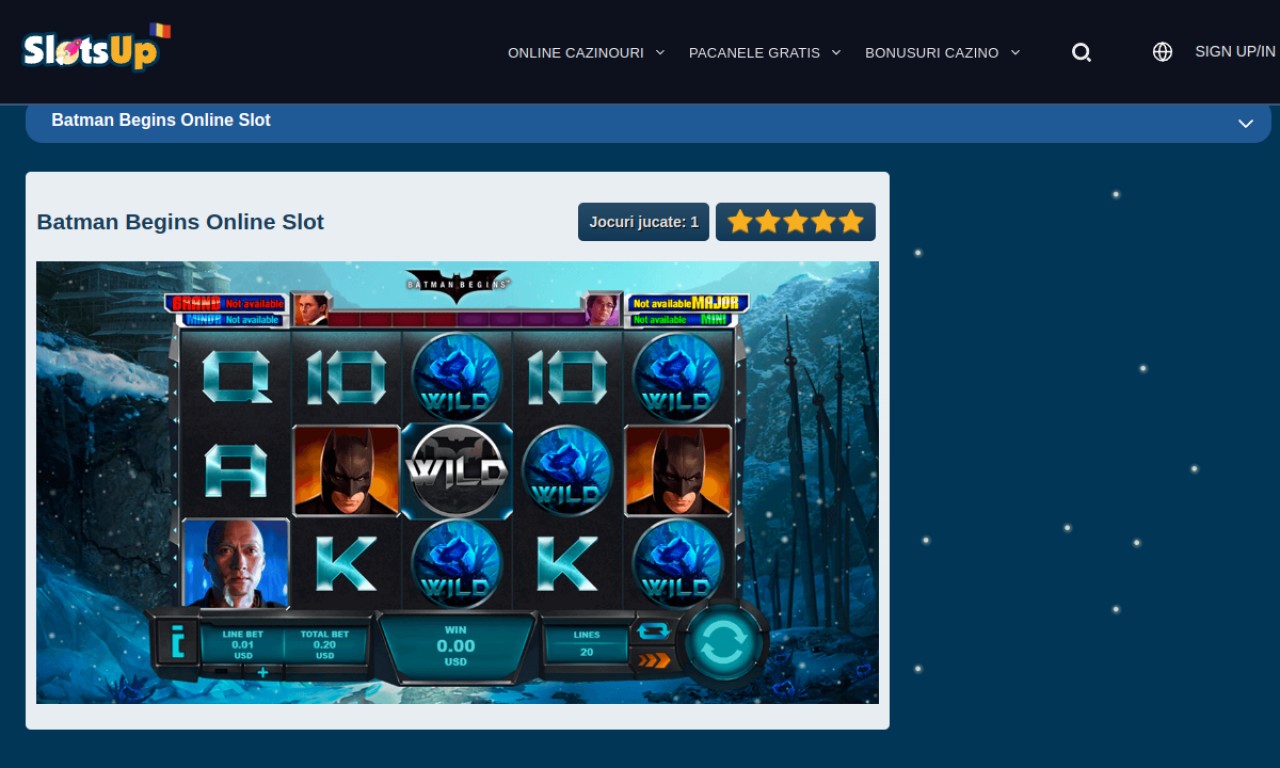Click the Batman mask symbol on the second reel
The image size is (1280, 768).
tap(347, 470)
